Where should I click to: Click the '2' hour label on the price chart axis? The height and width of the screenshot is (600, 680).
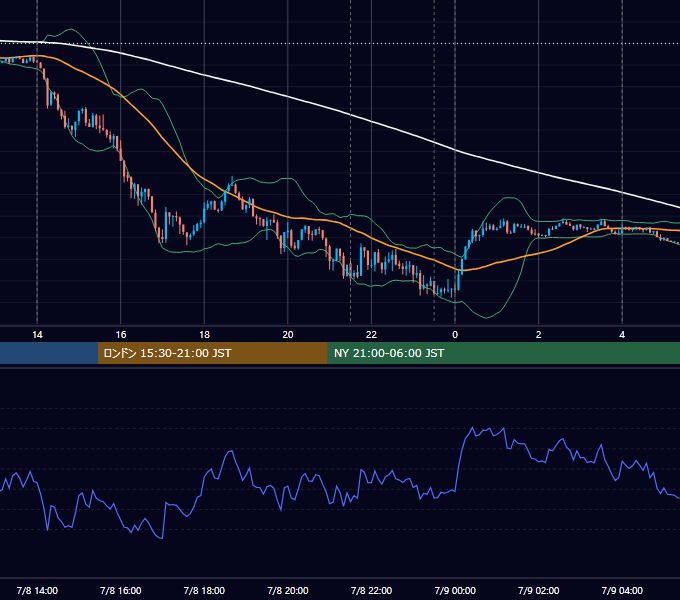[539, 335]
